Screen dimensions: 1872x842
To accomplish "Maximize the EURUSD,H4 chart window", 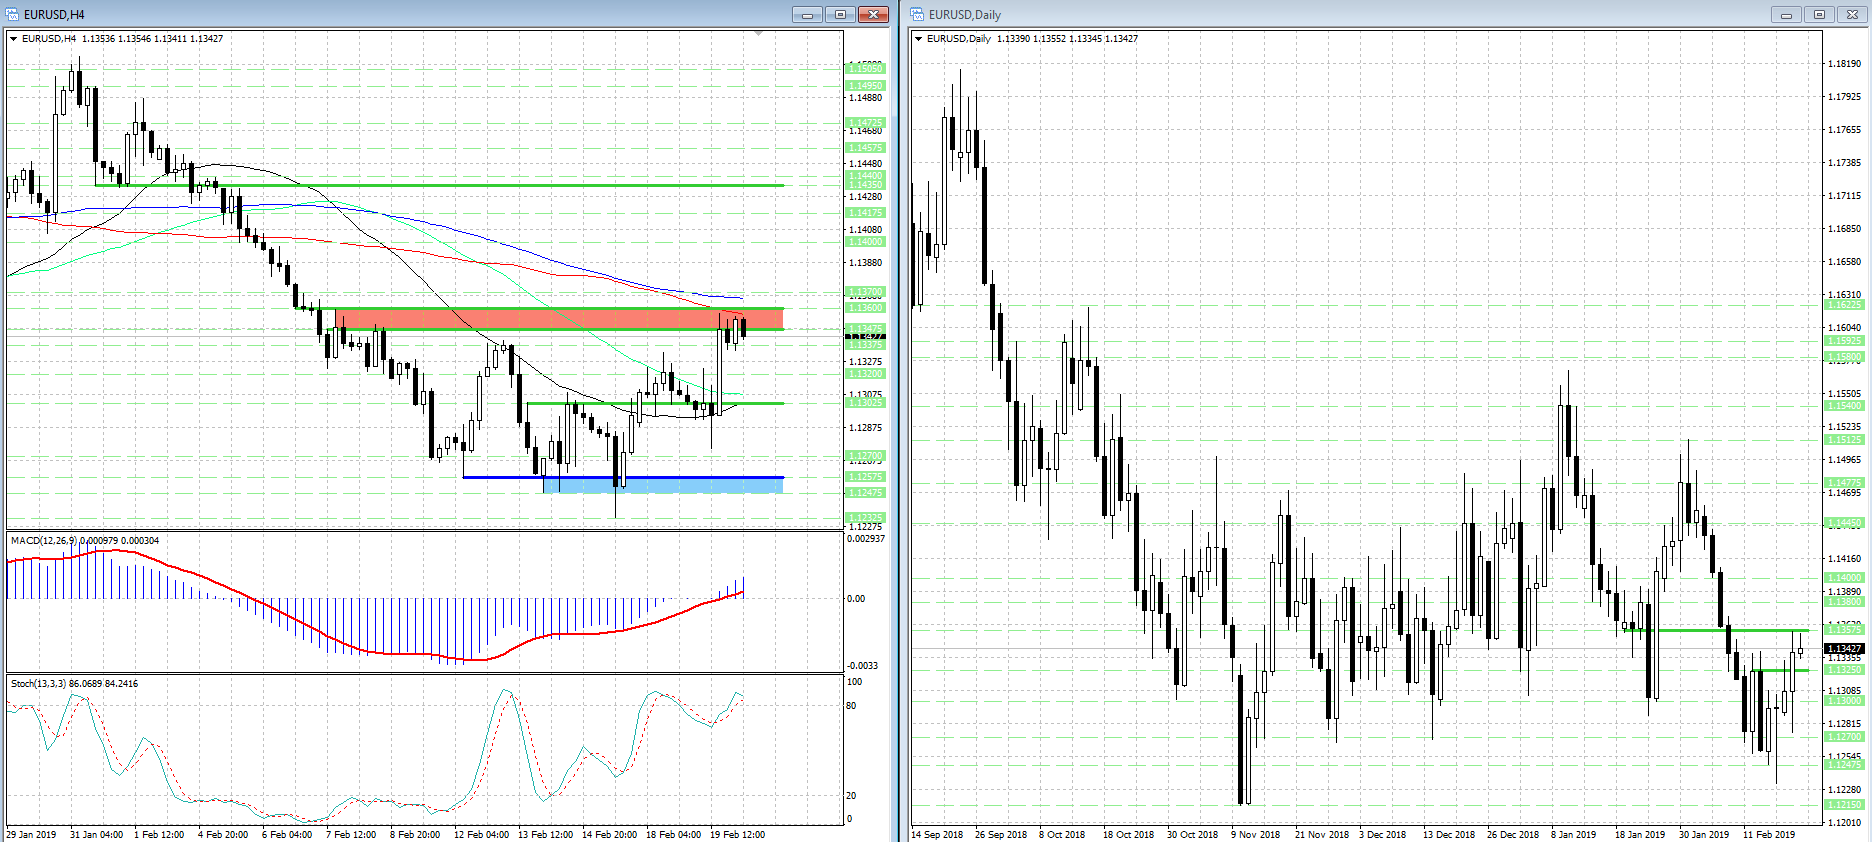I will point(840,14).
